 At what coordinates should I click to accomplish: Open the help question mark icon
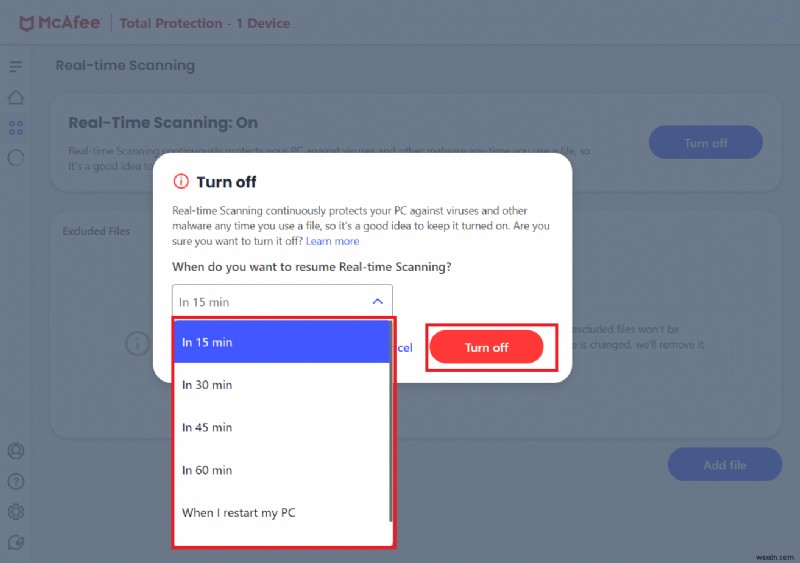[x=15, y=482]
